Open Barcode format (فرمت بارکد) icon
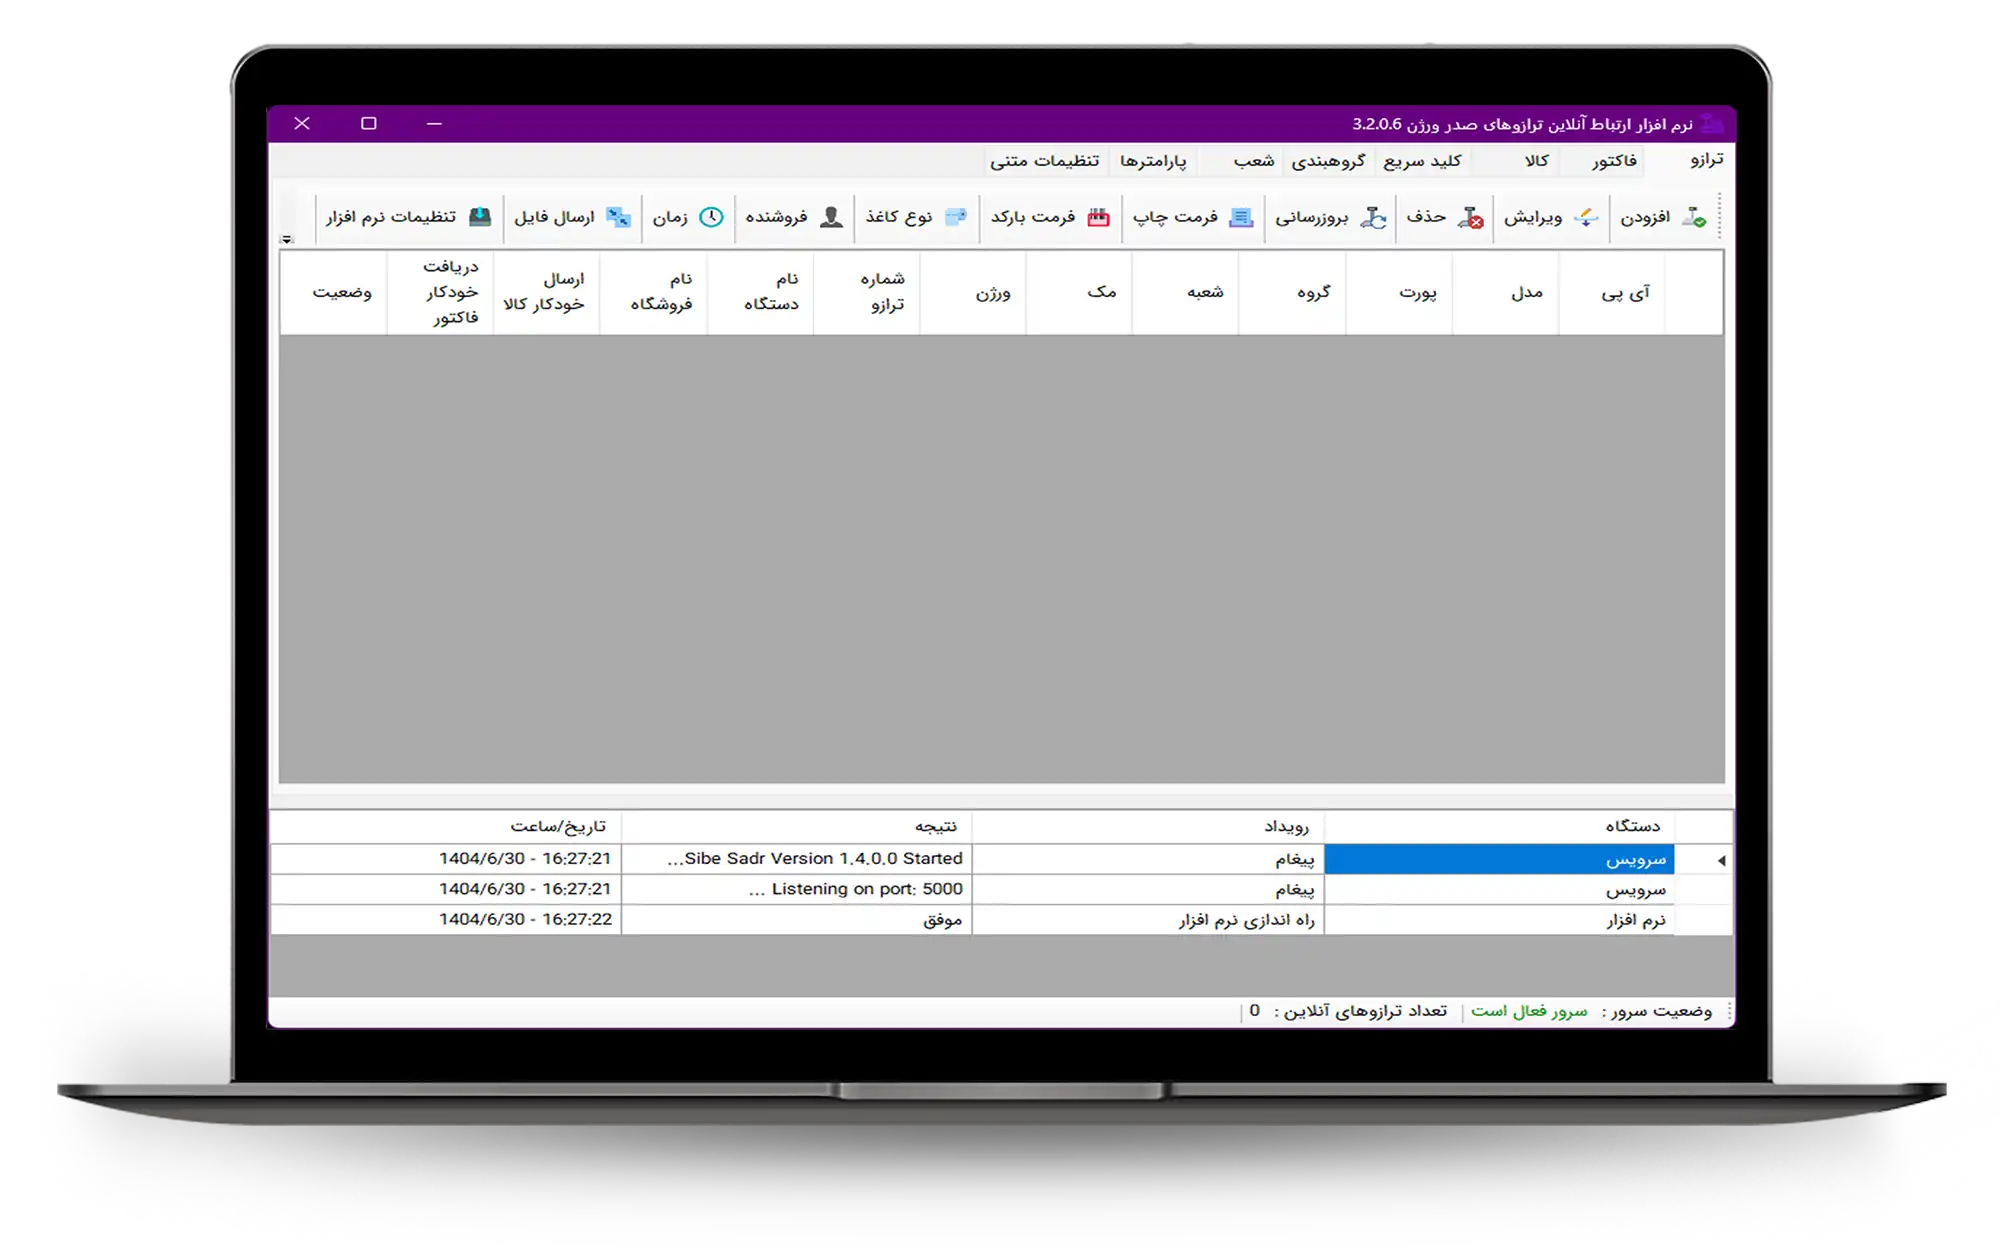The image size is (2000, 1247). click(1098, 217)
